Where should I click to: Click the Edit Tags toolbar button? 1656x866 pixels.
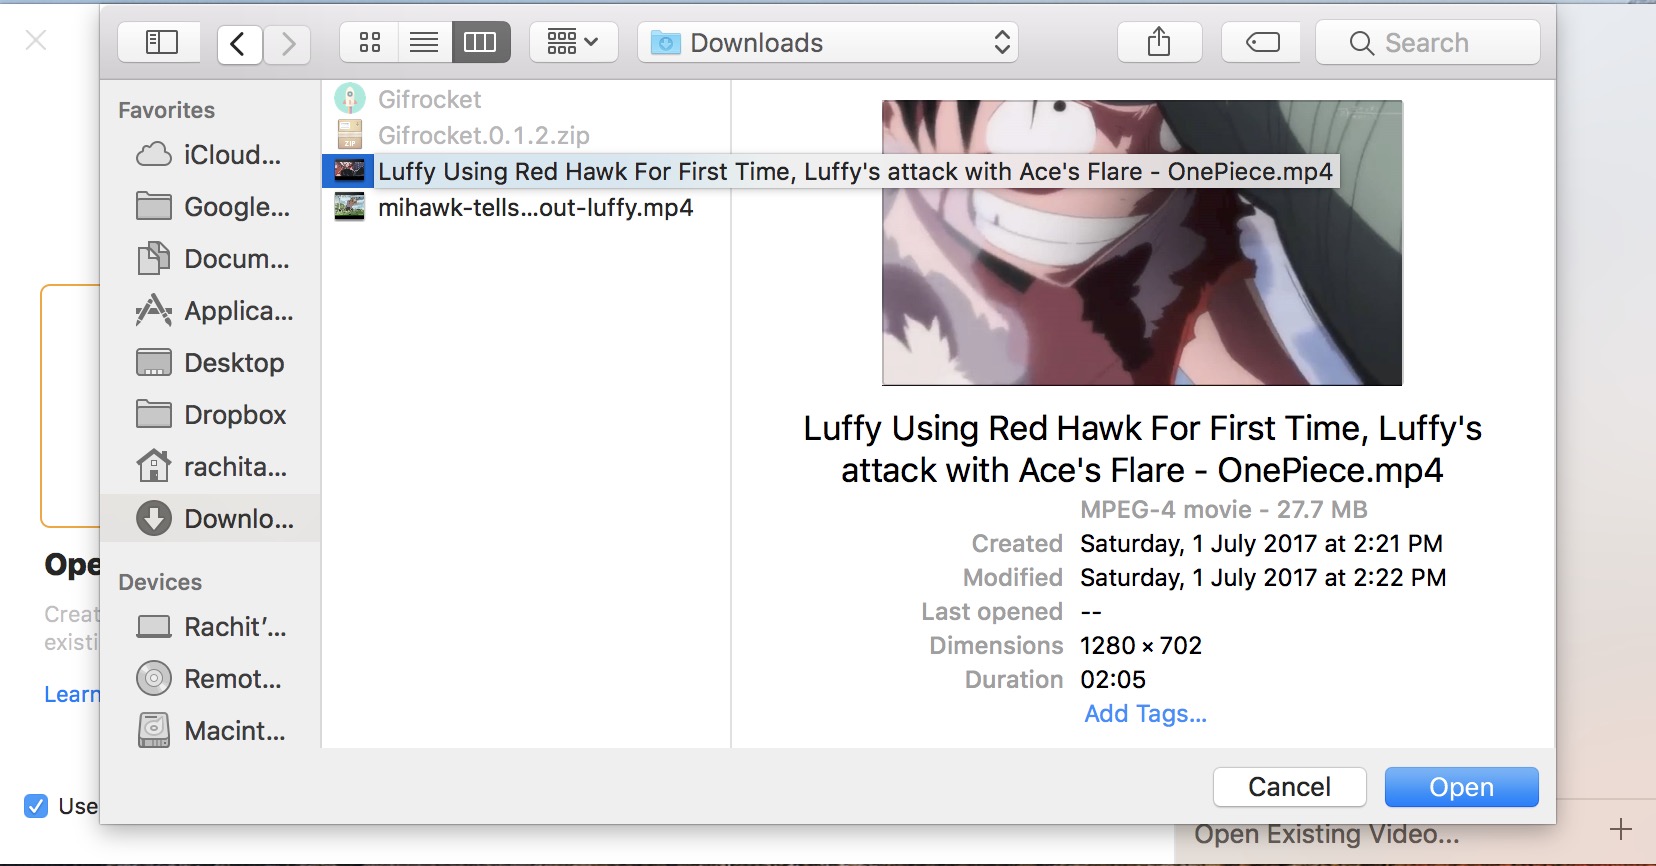(1262, 42)
